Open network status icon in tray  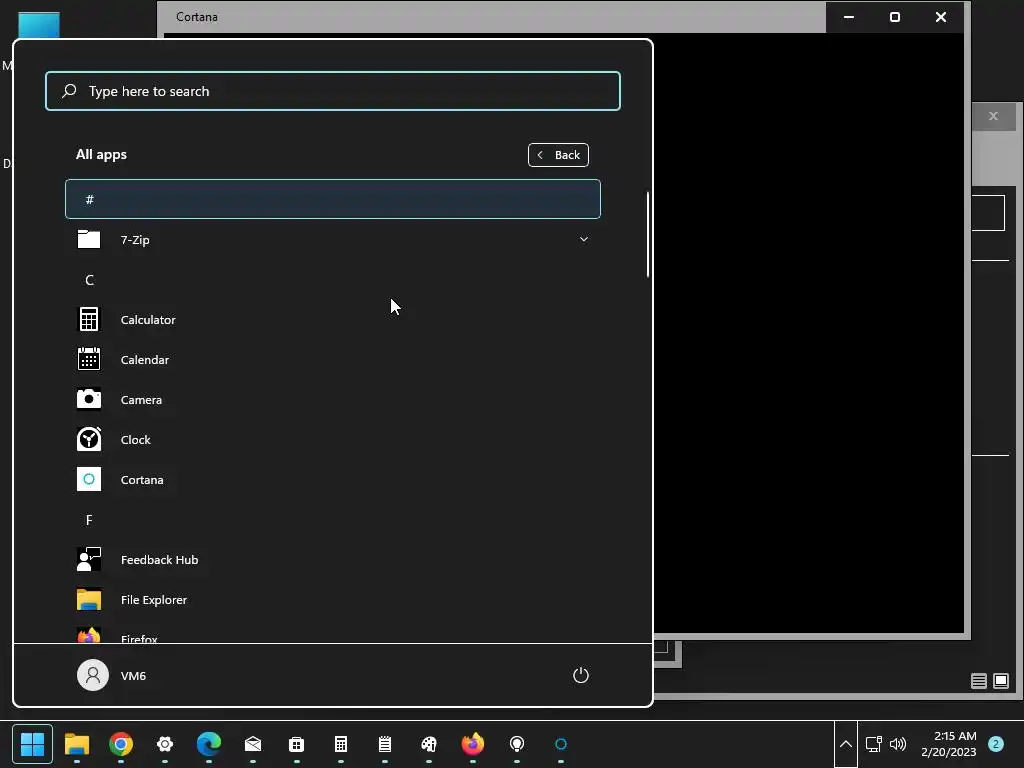click(x=873, y=744)
